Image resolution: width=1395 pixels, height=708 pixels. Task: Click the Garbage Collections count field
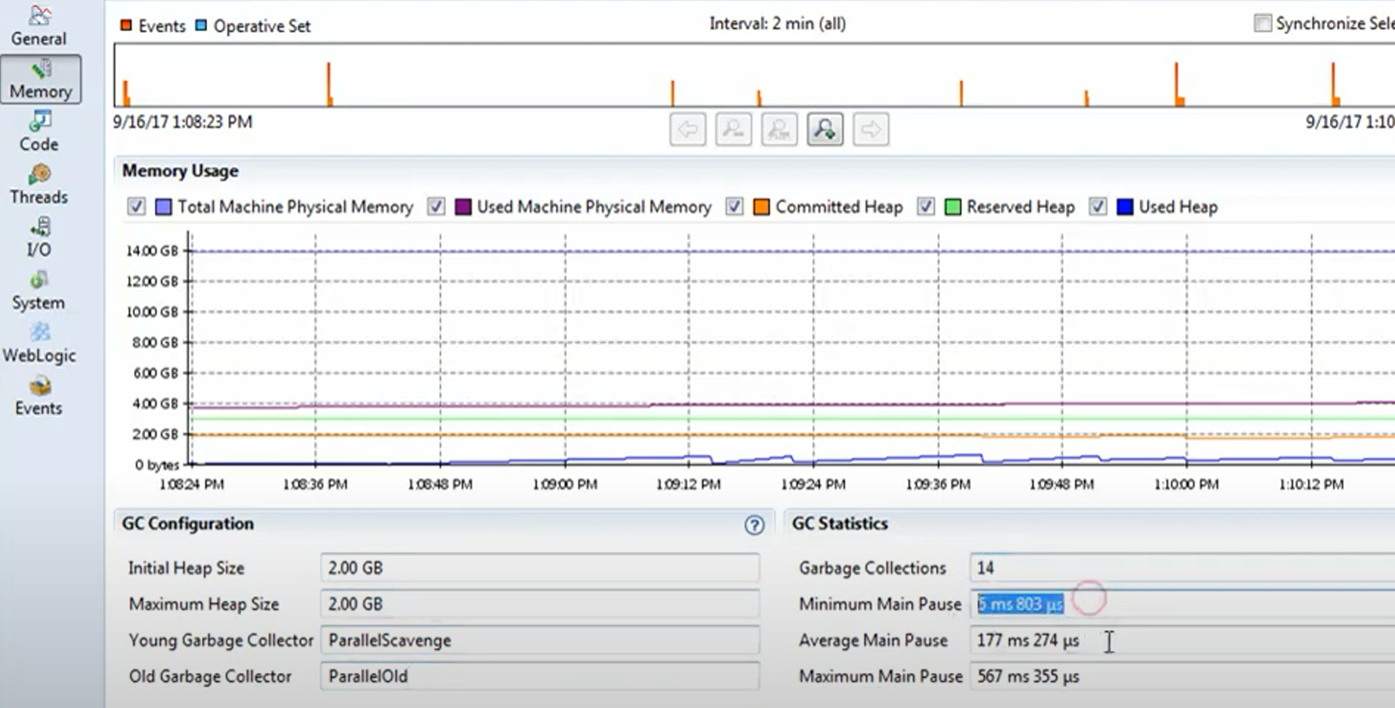(1180, 568)
